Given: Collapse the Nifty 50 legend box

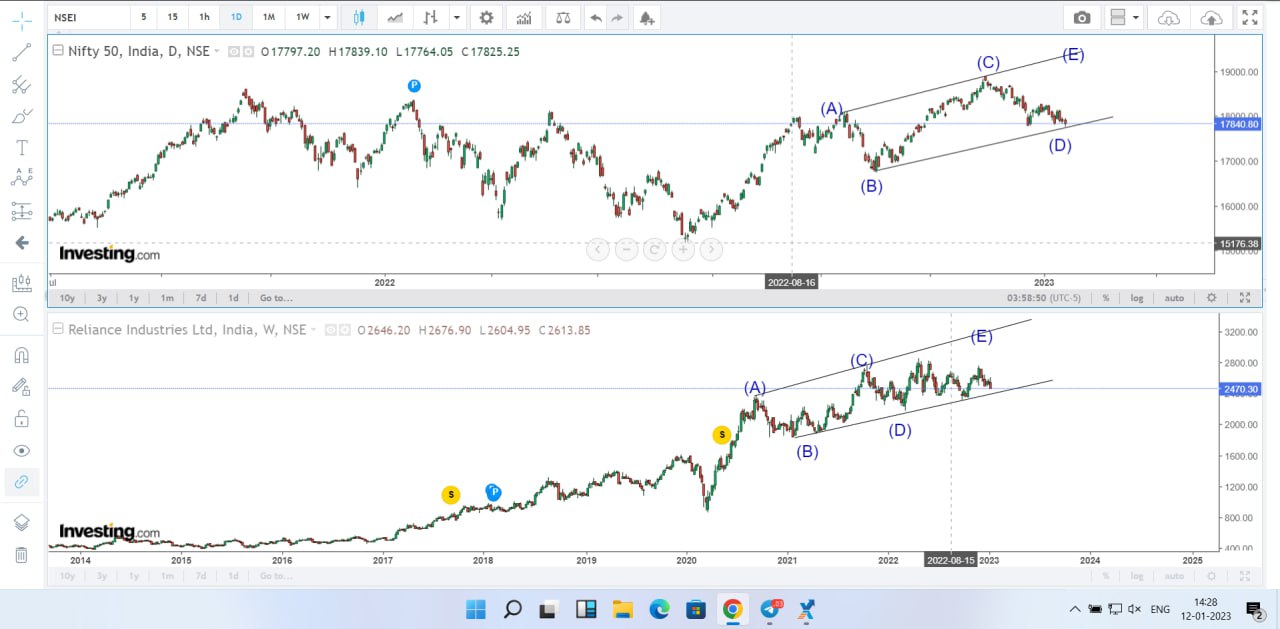Looking at the screenshot, I should [58, 51].
